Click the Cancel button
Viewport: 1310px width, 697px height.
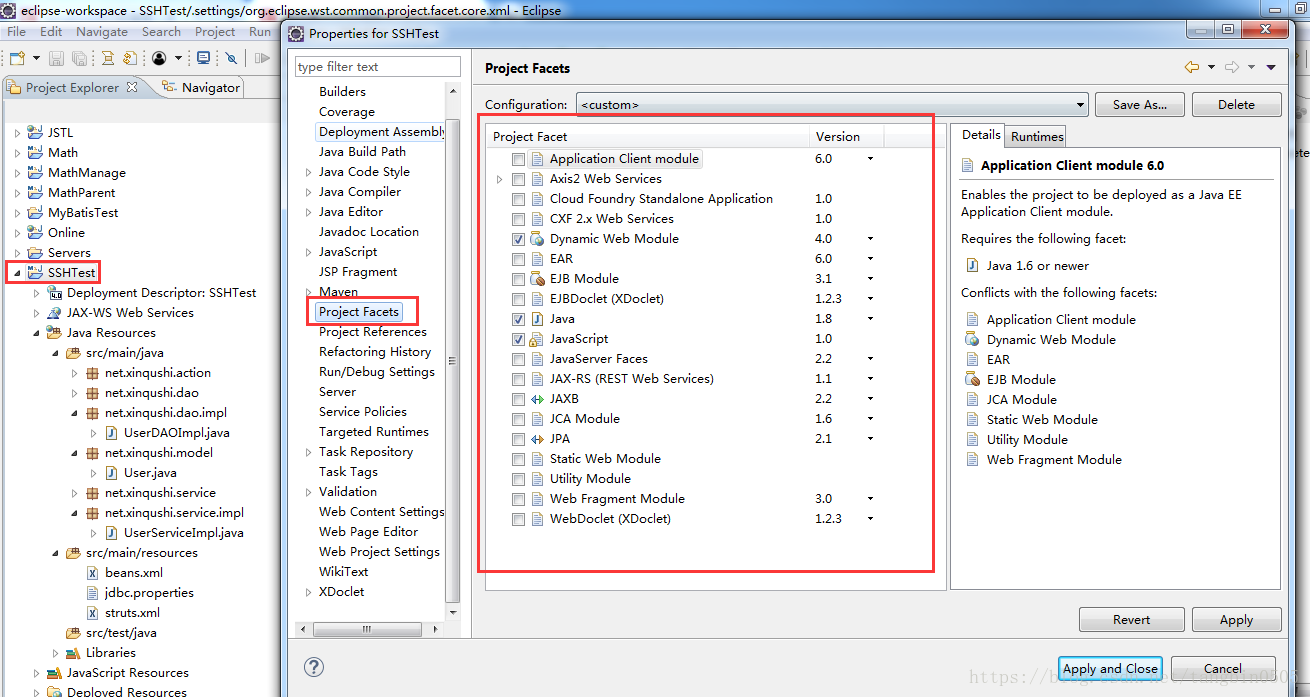coord(1223,668)
